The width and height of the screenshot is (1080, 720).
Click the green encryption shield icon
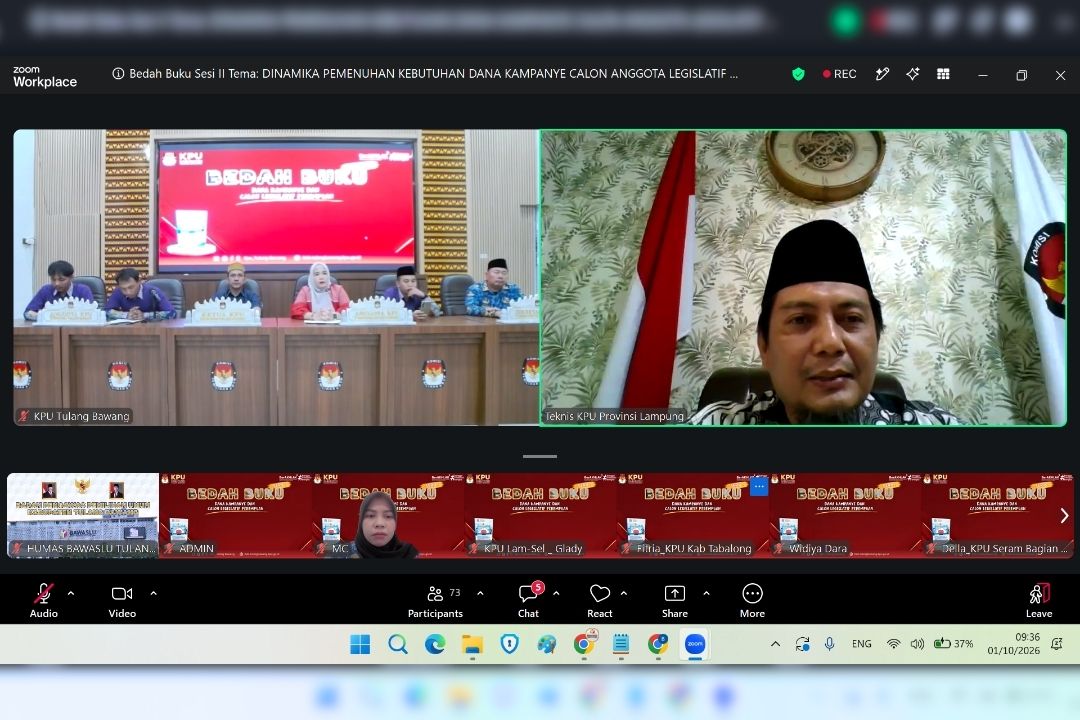(798, 74)
